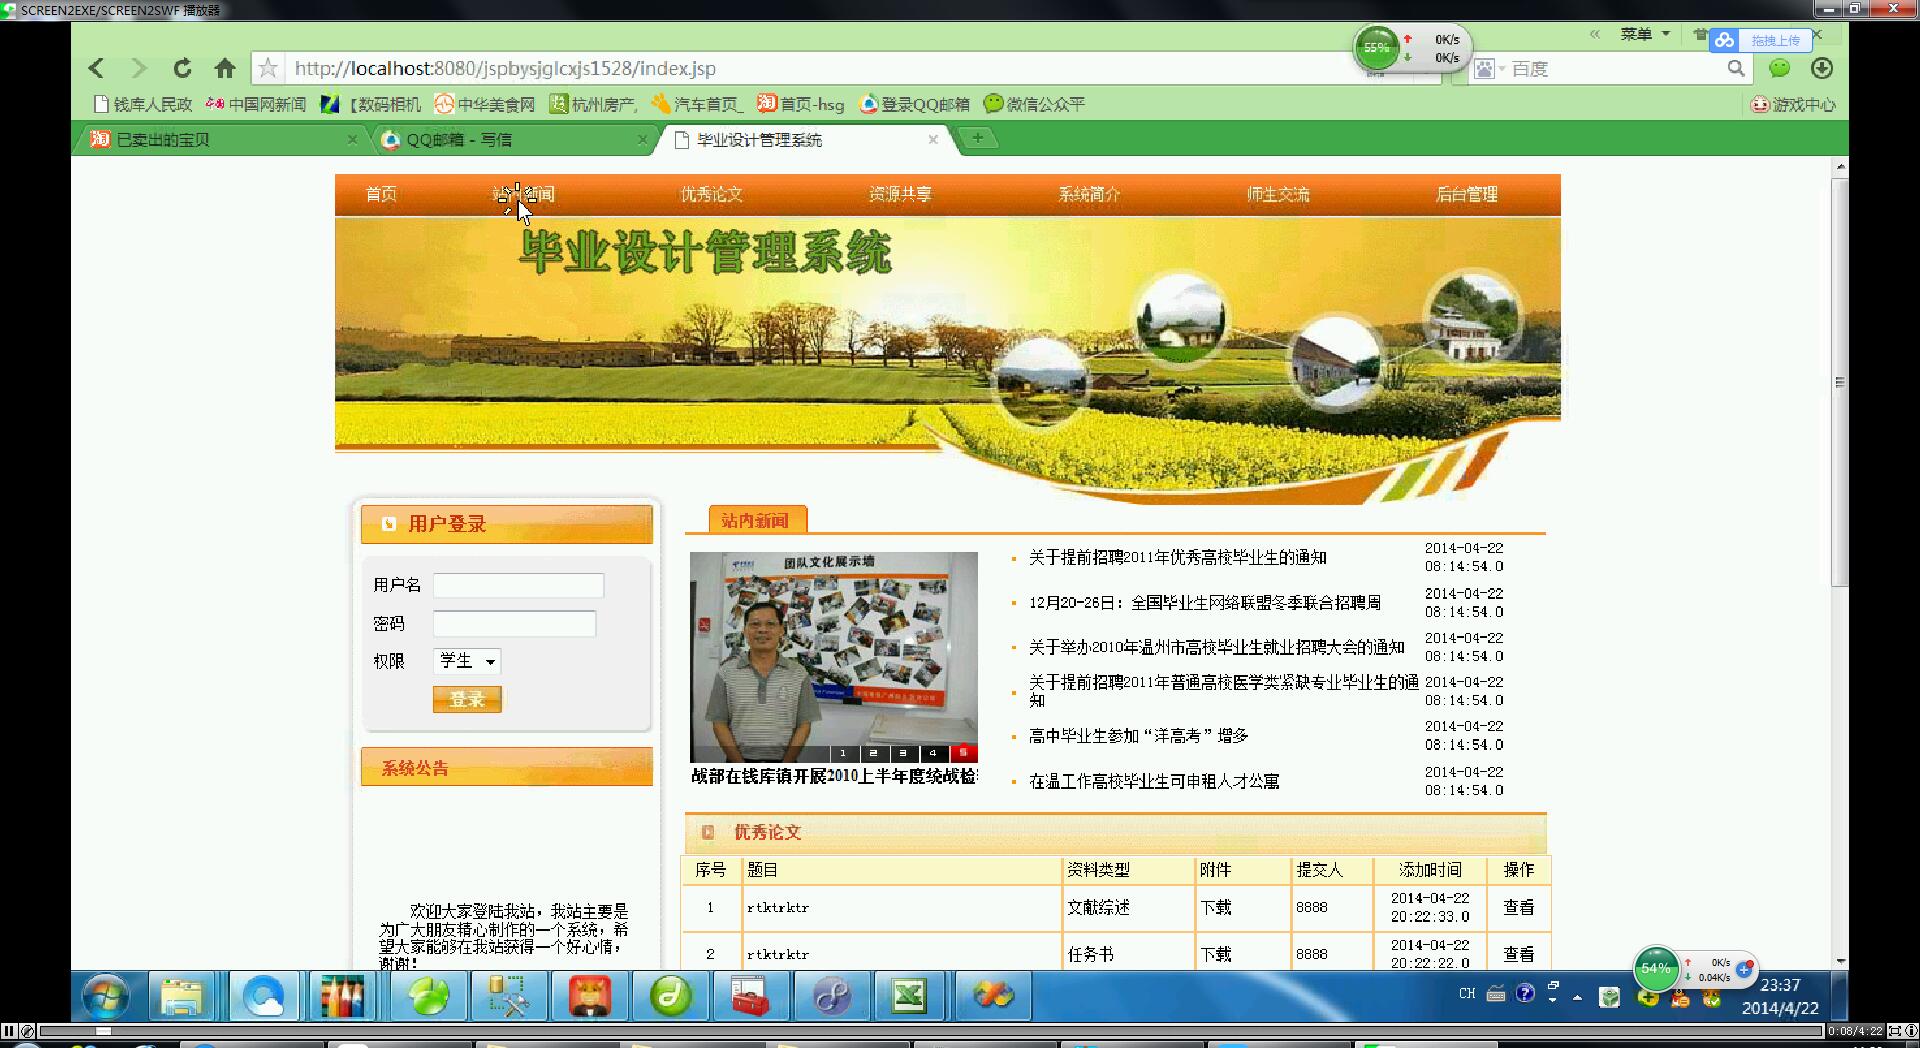
Task: Click the address bar URL
Action: click(505, 68)
